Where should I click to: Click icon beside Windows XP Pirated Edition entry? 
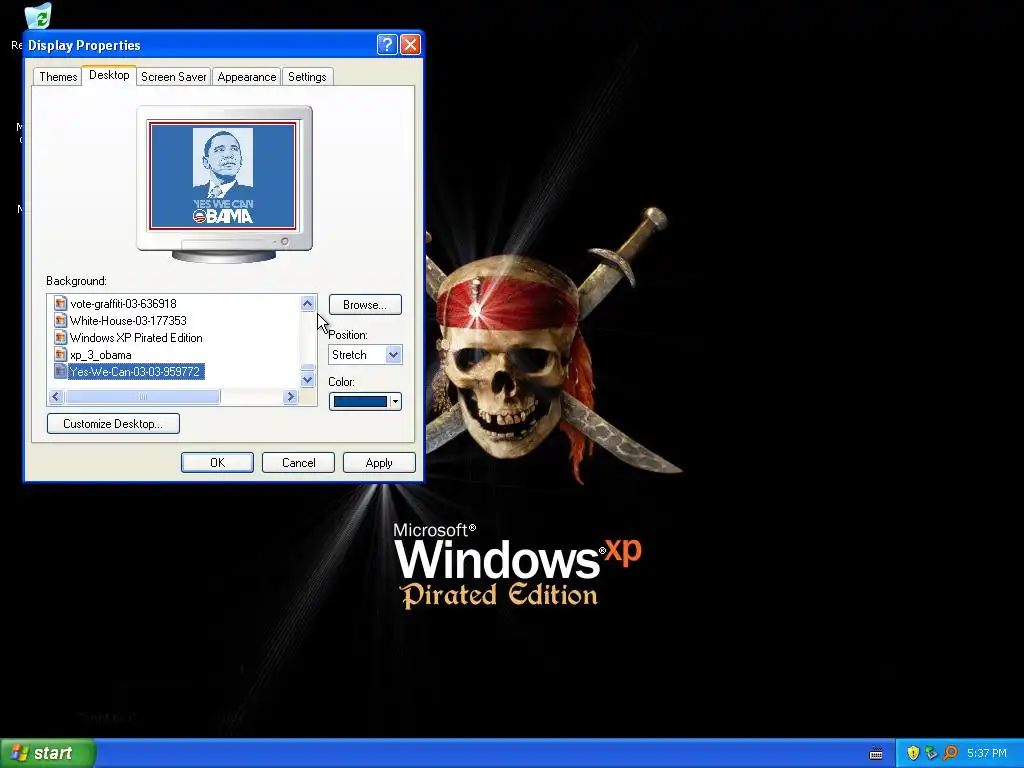(x=60, y=338)
